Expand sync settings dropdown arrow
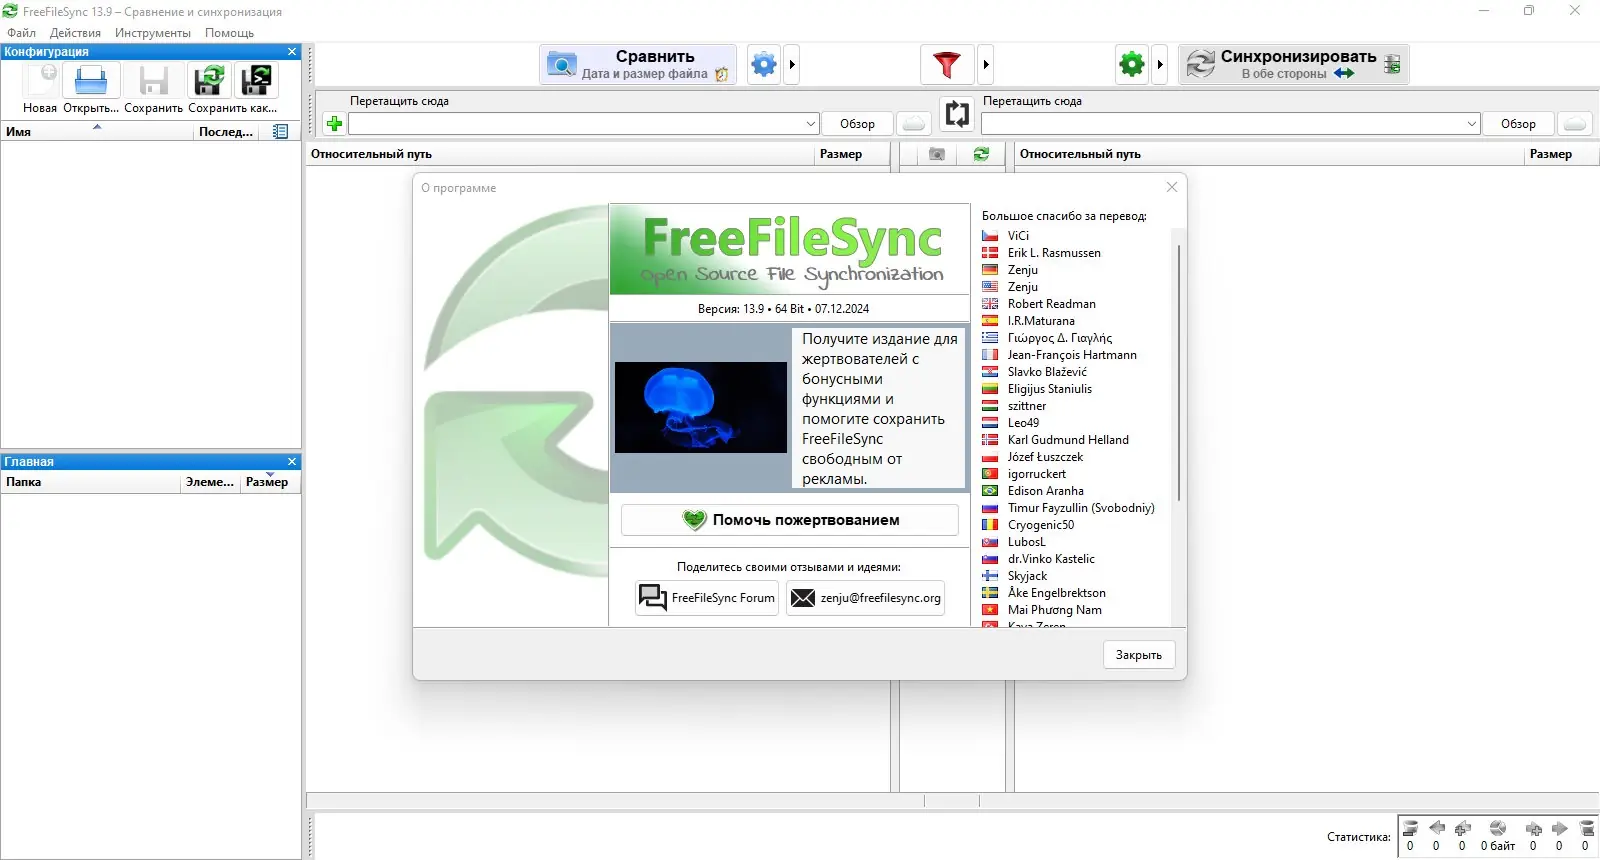Screen dimensions: 1600x860 [x=1160, y=65]
